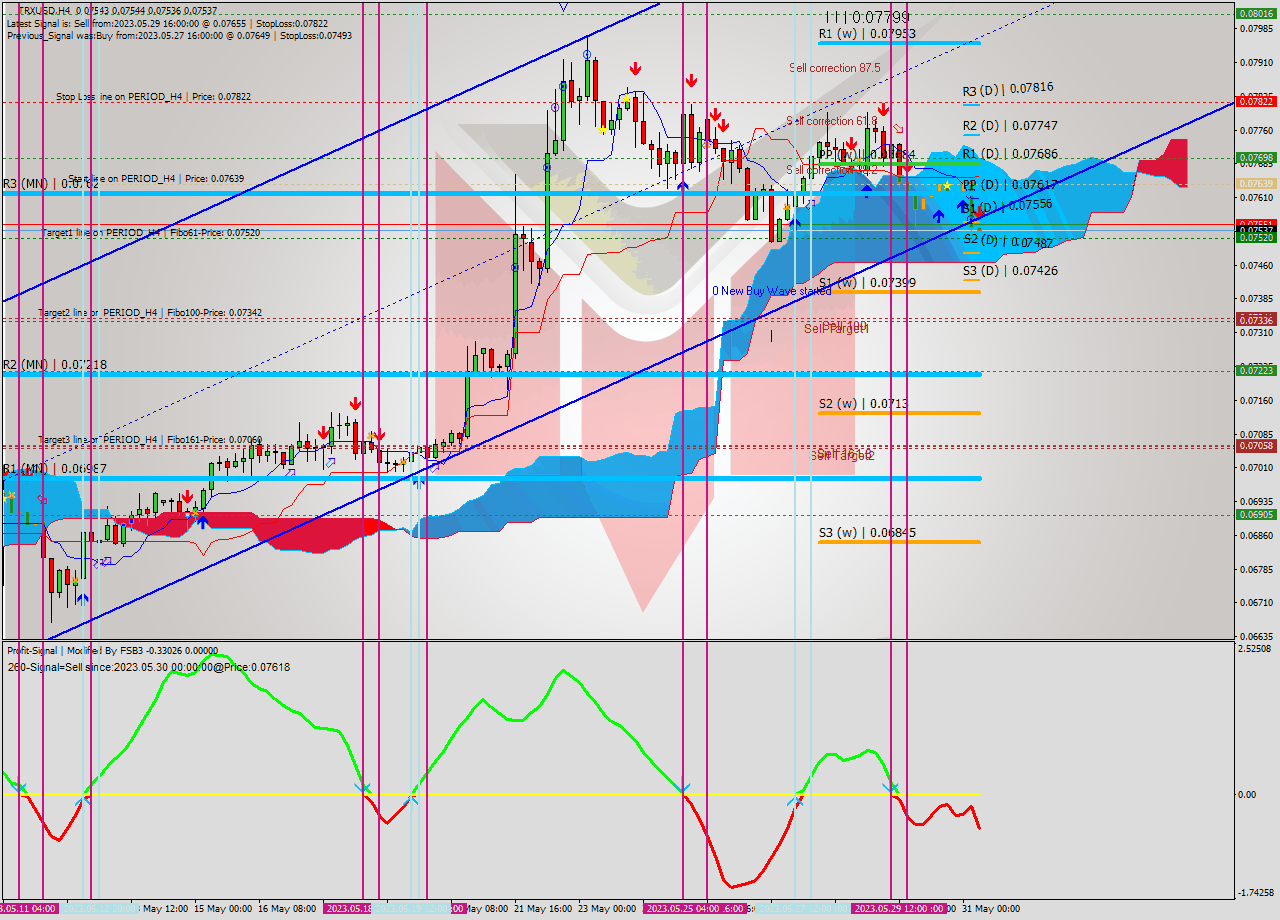This screenshot has height=920, width=1280.
Task: Select the R1 (MN) | 0.06987 label
Action: point(54,468)
